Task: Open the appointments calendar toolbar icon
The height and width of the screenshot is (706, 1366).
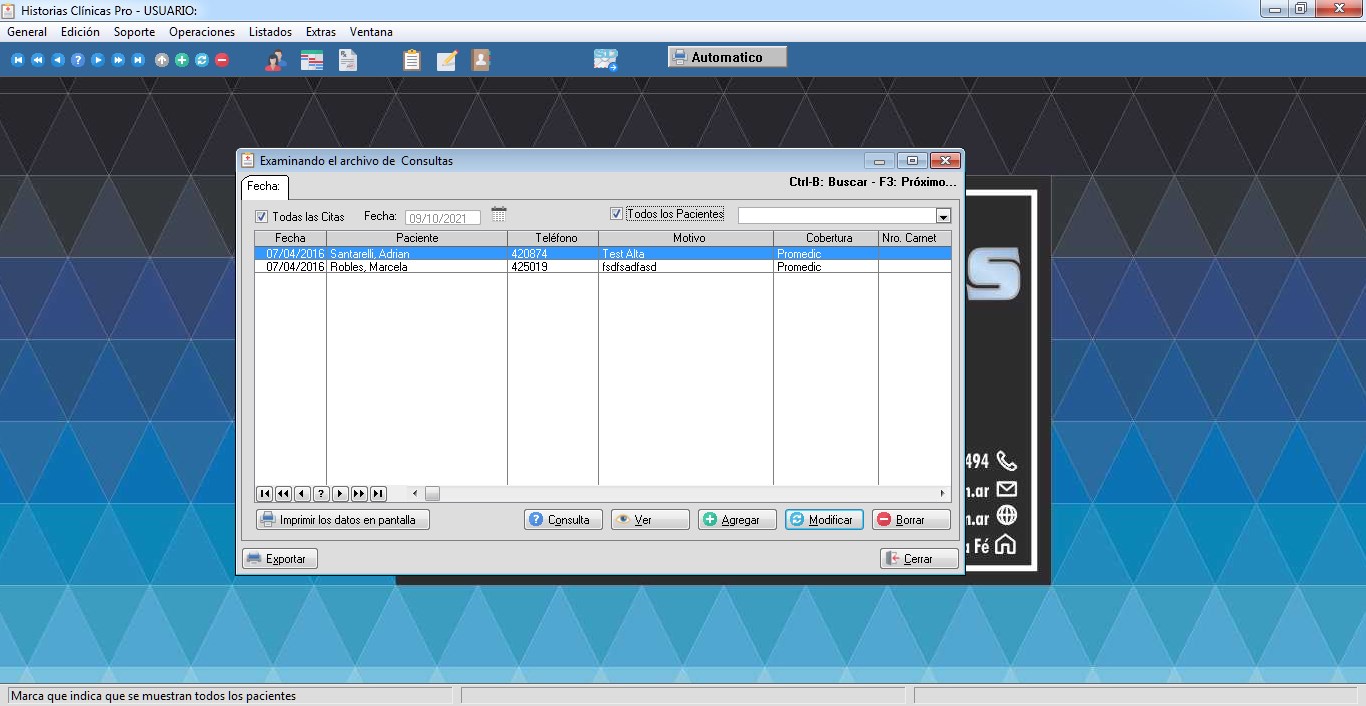Action: point(311,60)
